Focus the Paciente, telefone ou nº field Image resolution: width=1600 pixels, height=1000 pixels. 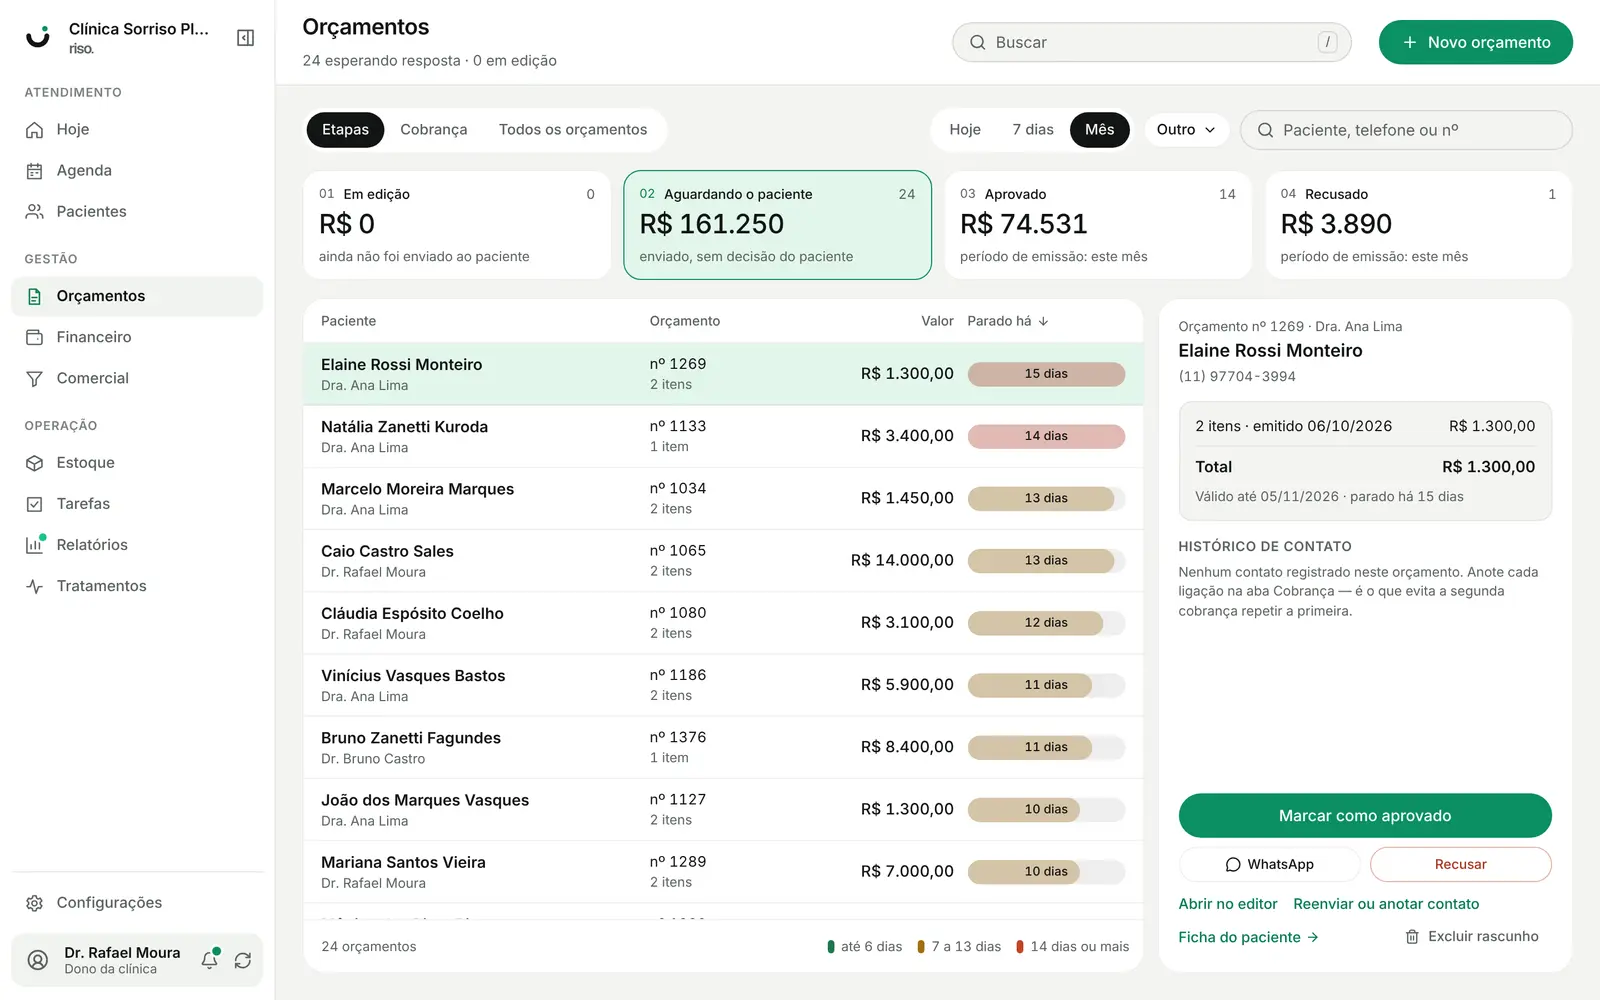[1406, 130]
